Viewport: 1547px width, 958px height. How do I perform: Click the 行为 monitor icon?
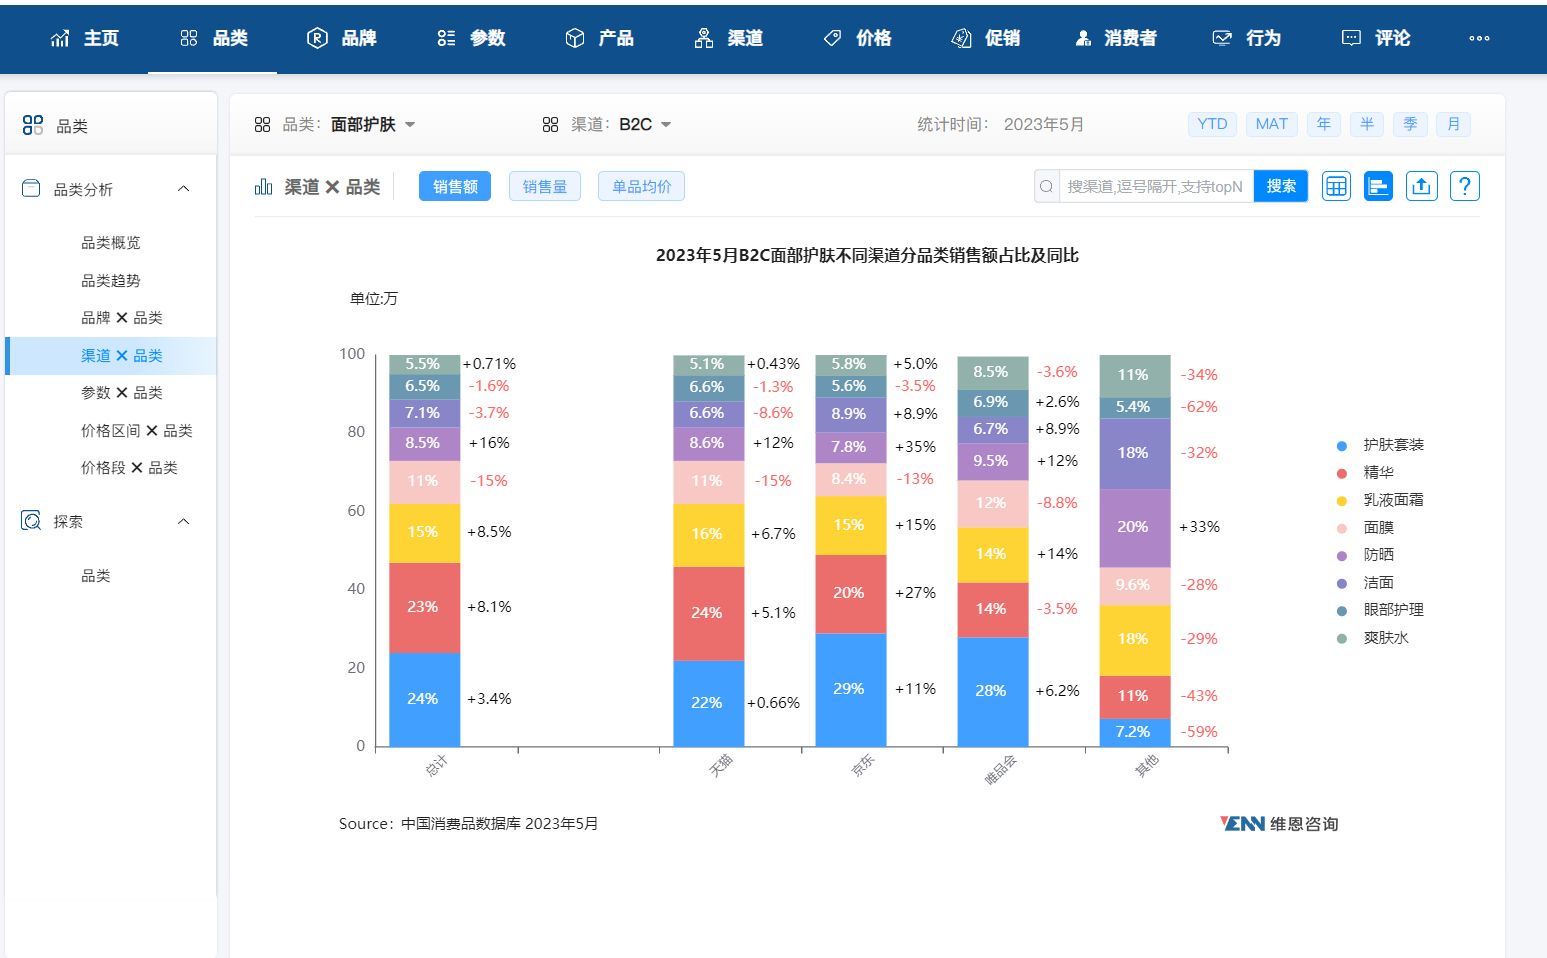click(x=1222, y=38)
